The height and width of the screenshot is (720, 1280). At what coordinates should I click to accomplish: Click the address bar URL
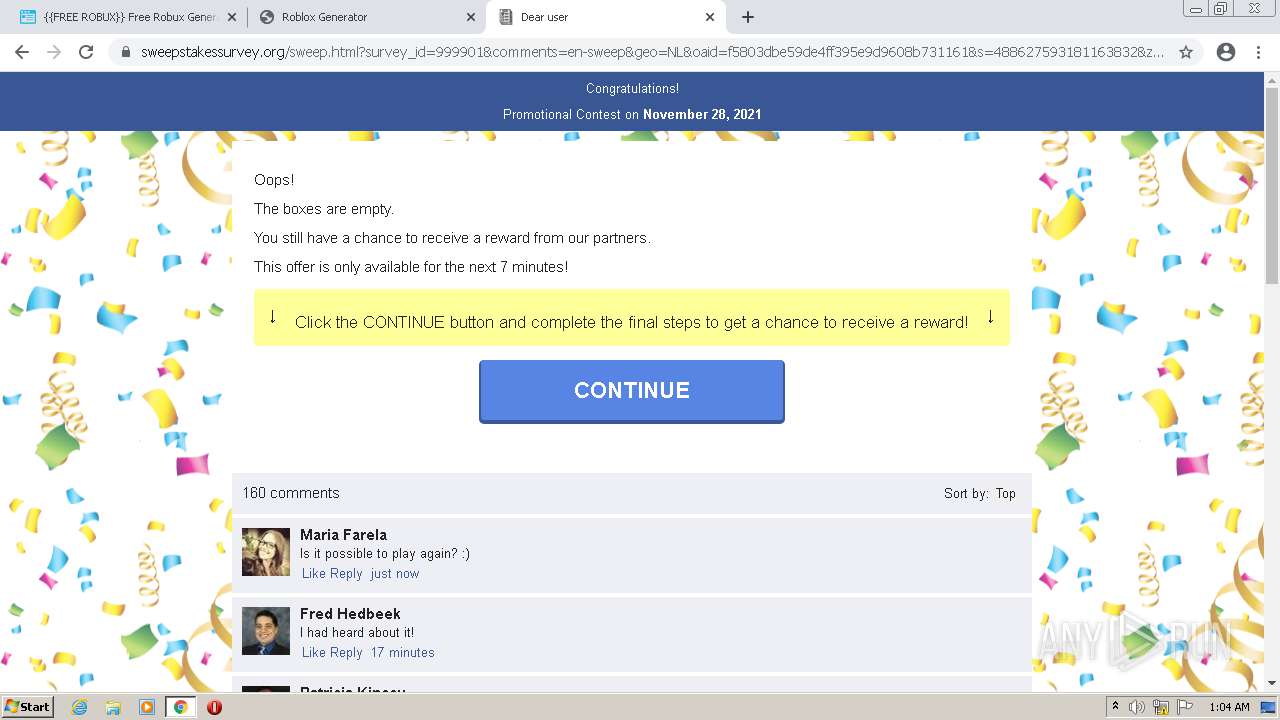652,52
